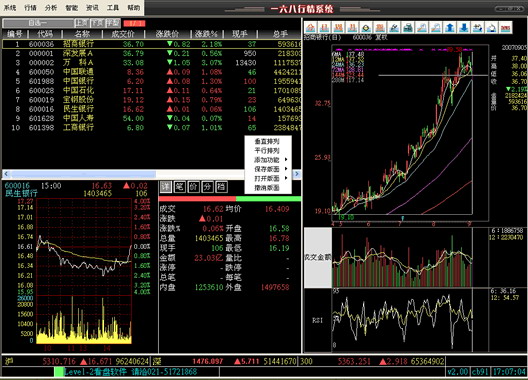Click the 上页 previous page button
The image size is (528, 380).
click(82, 23)
